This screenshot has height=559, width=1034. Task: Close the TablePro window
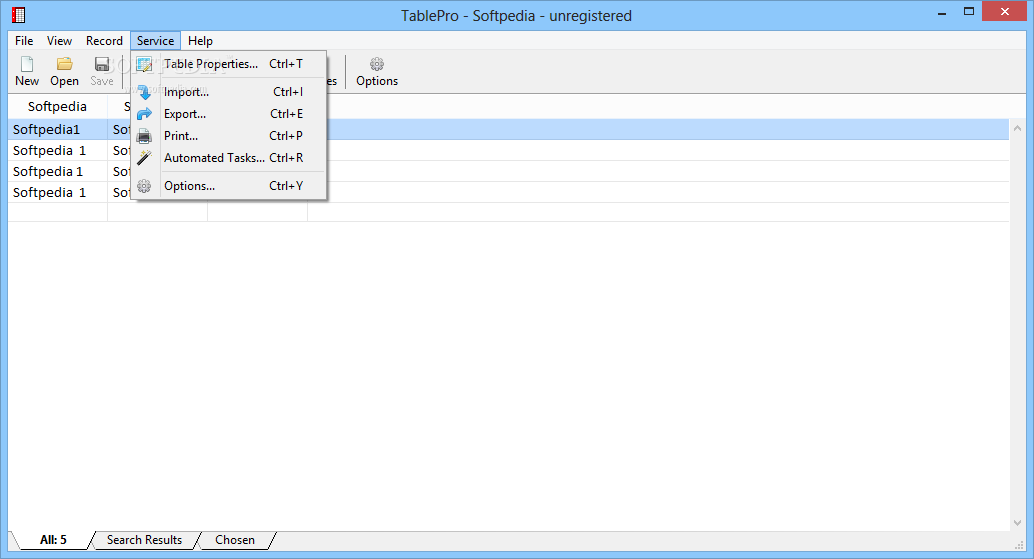(x=1005, y=12)
